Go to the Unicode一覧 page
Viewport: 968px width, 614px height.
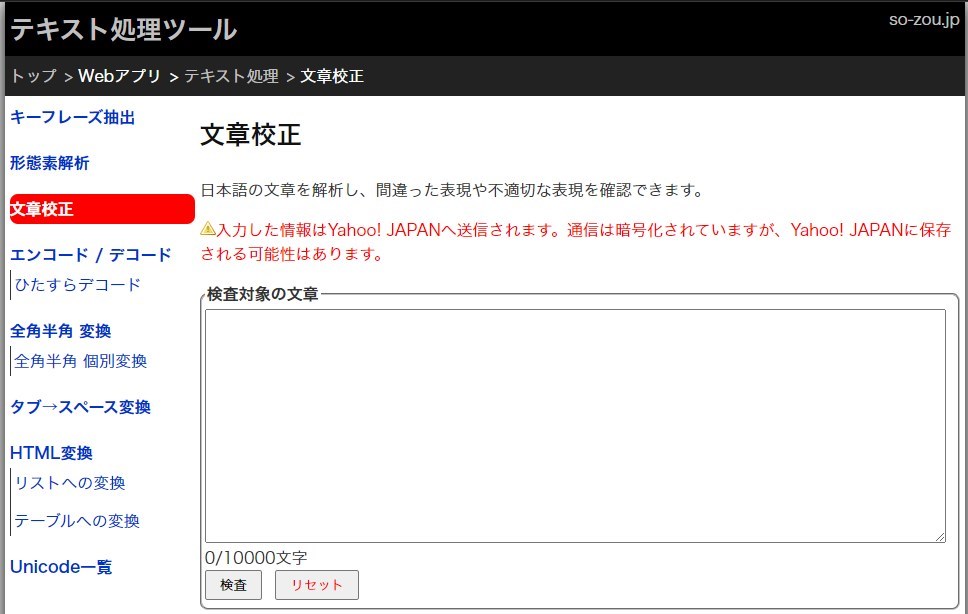tap(60, 567)
